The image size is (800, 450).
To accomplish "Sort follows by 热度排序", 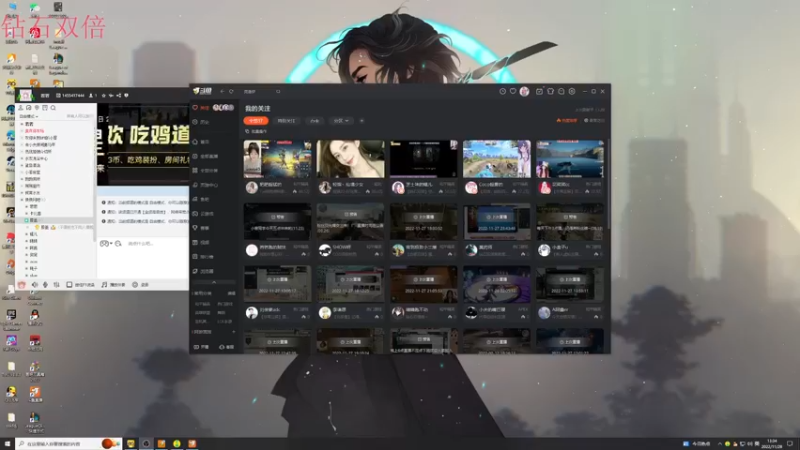I will click(x=567, y=120).
